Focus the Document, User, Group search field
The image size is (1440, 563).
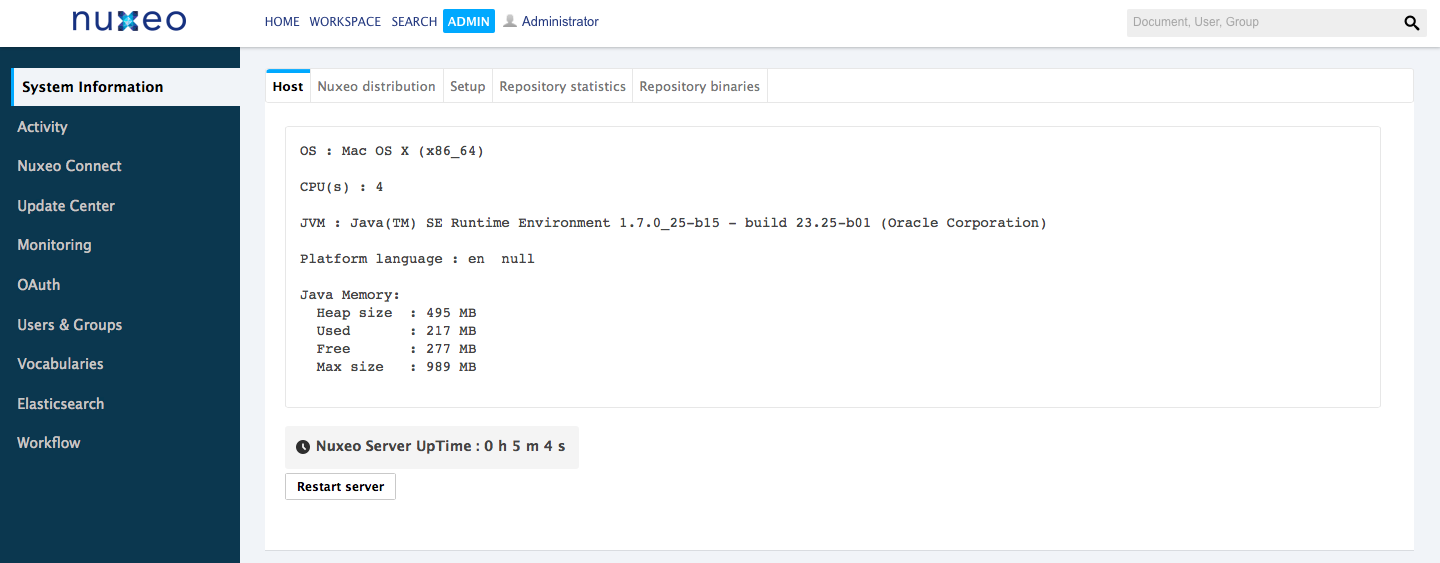pyautogui.click(x=1264, y=23)
